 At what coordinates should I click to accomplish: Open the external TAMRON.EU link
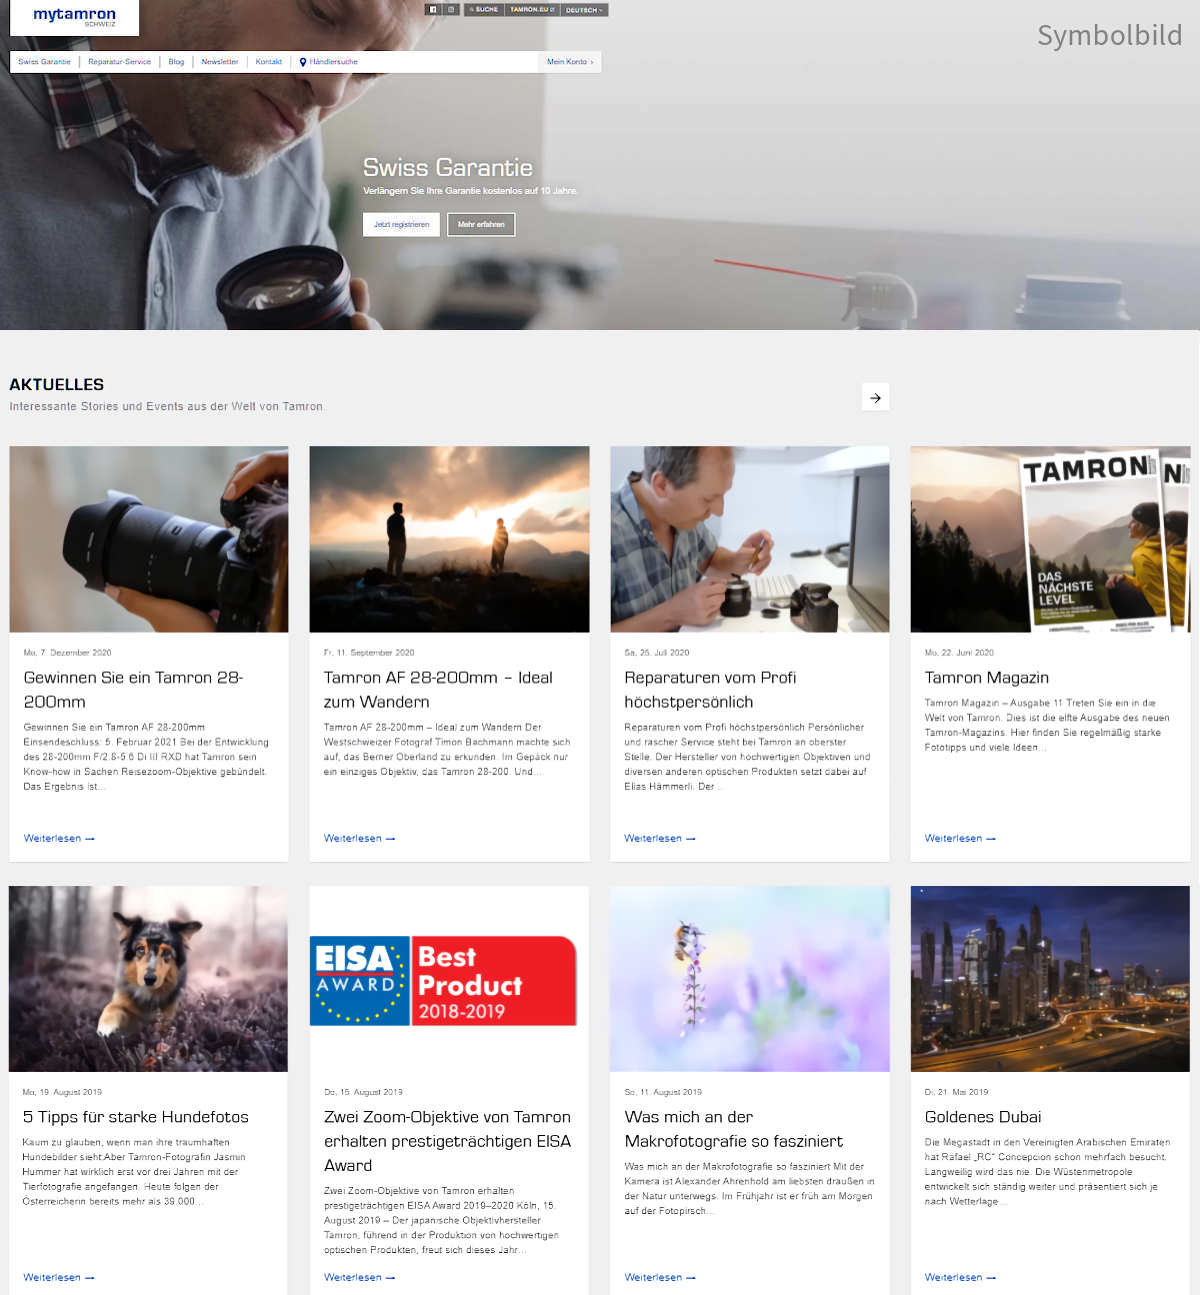click(x=532, y=9)
